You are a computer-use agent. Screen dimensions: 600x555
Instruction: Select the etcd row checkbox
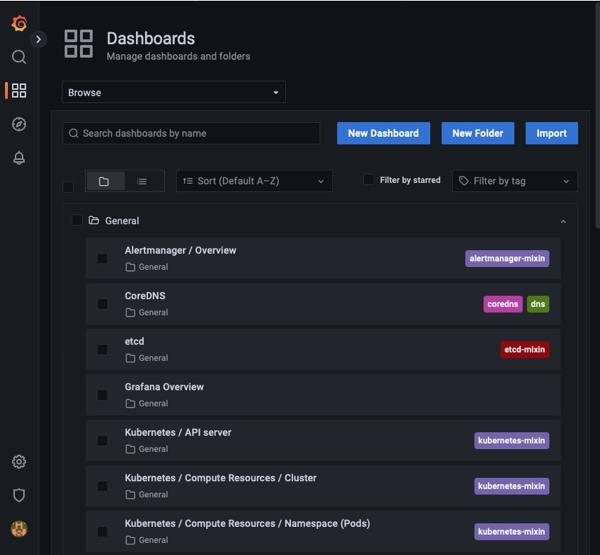[x=102, y=349]
